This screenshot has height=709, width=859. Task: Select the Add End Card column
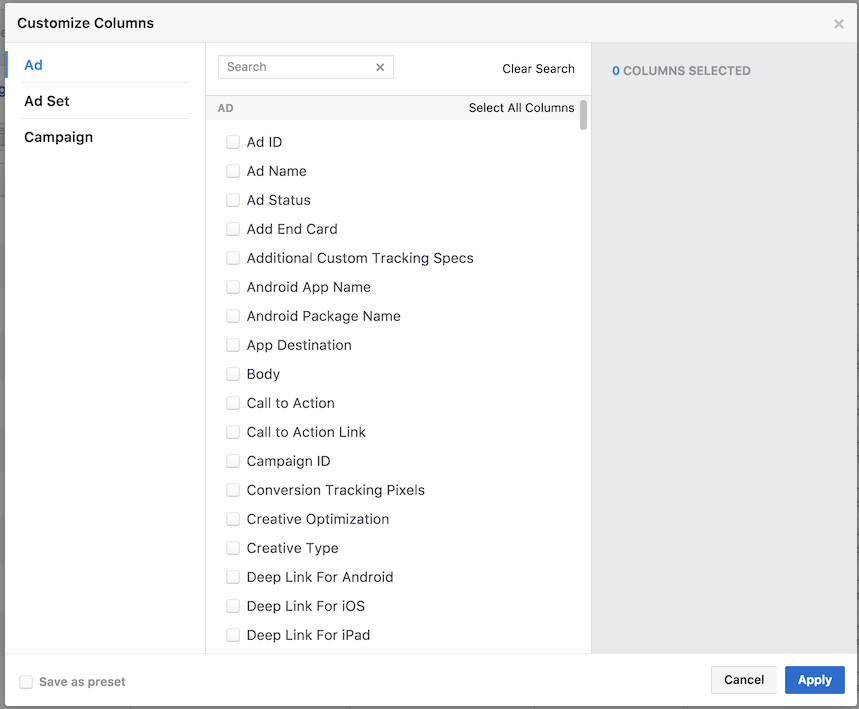pos(233,229)
